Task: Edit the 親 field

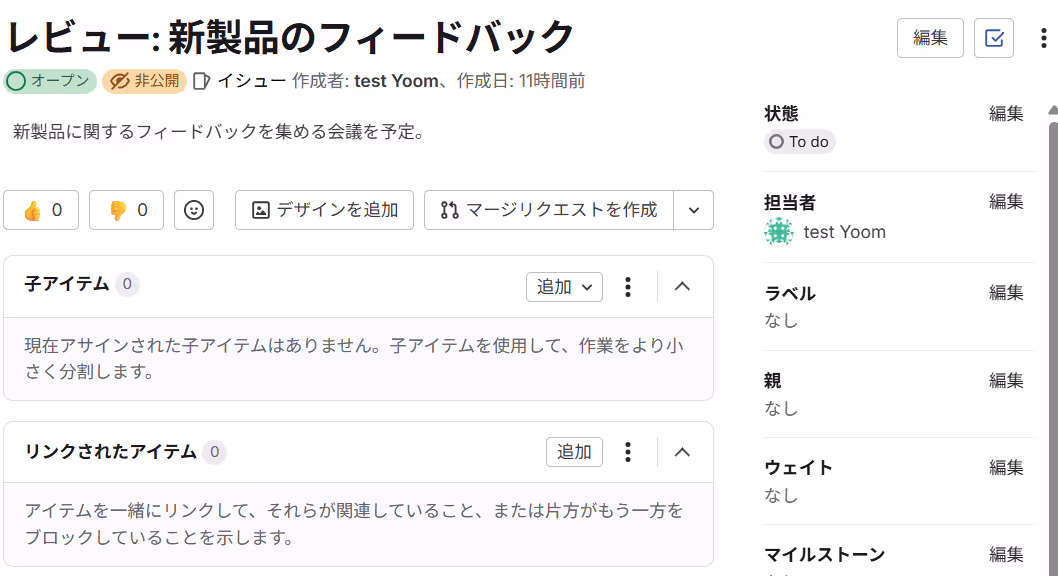Action: (x=1006, y=380)
